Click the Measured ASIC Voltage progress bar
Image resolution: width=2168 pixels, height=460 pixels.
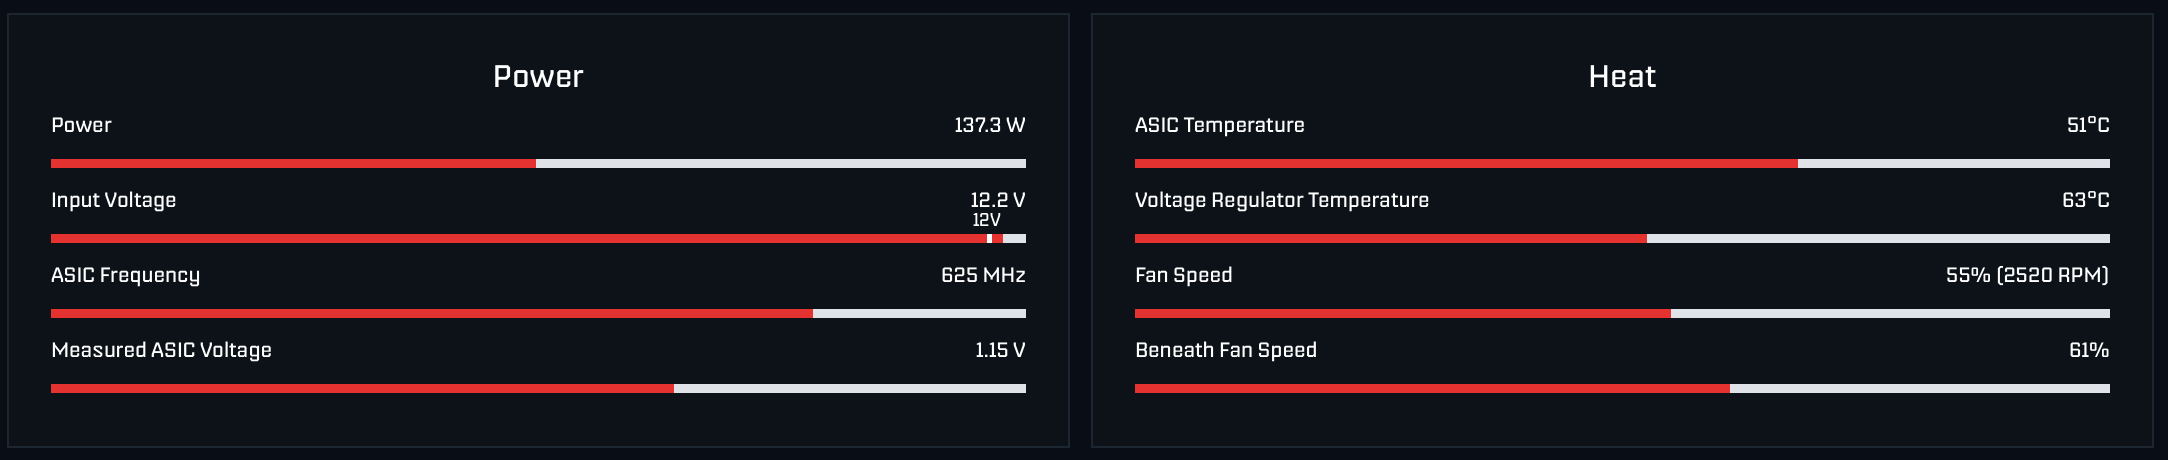tap(538, 389)
